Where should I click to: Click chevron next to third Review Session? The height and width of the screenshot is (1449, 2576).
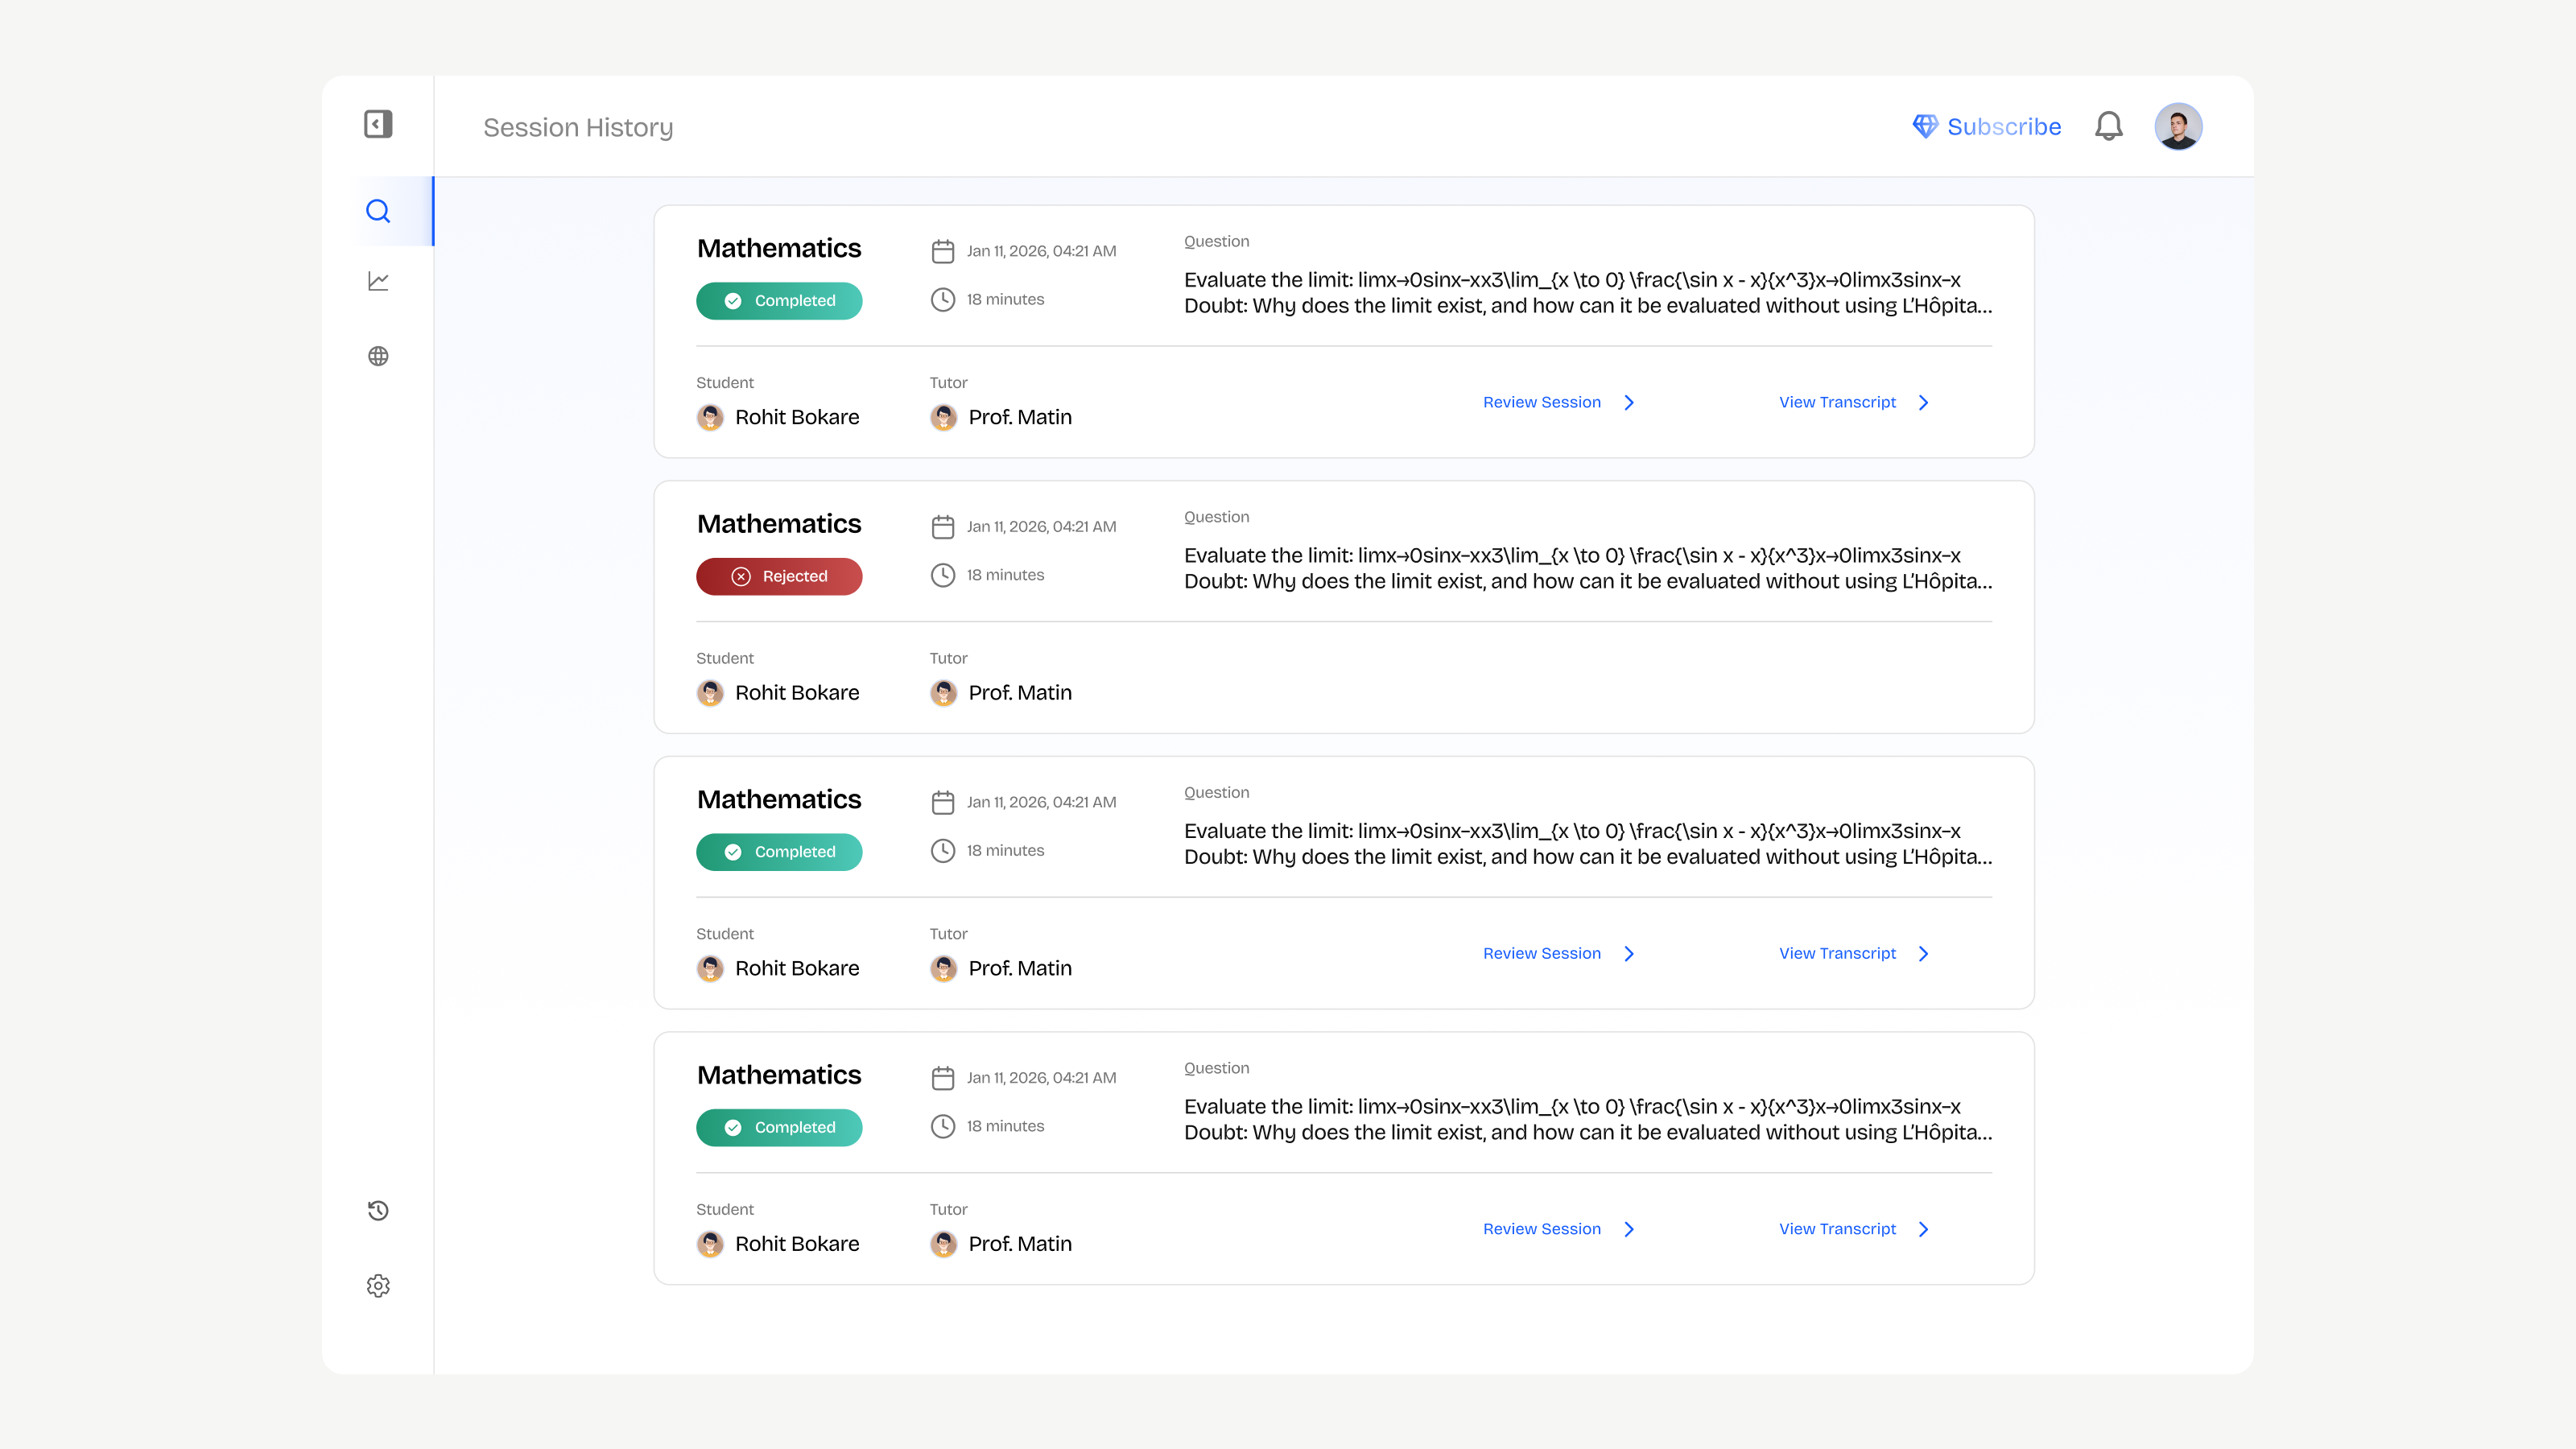click(1629, 953)
